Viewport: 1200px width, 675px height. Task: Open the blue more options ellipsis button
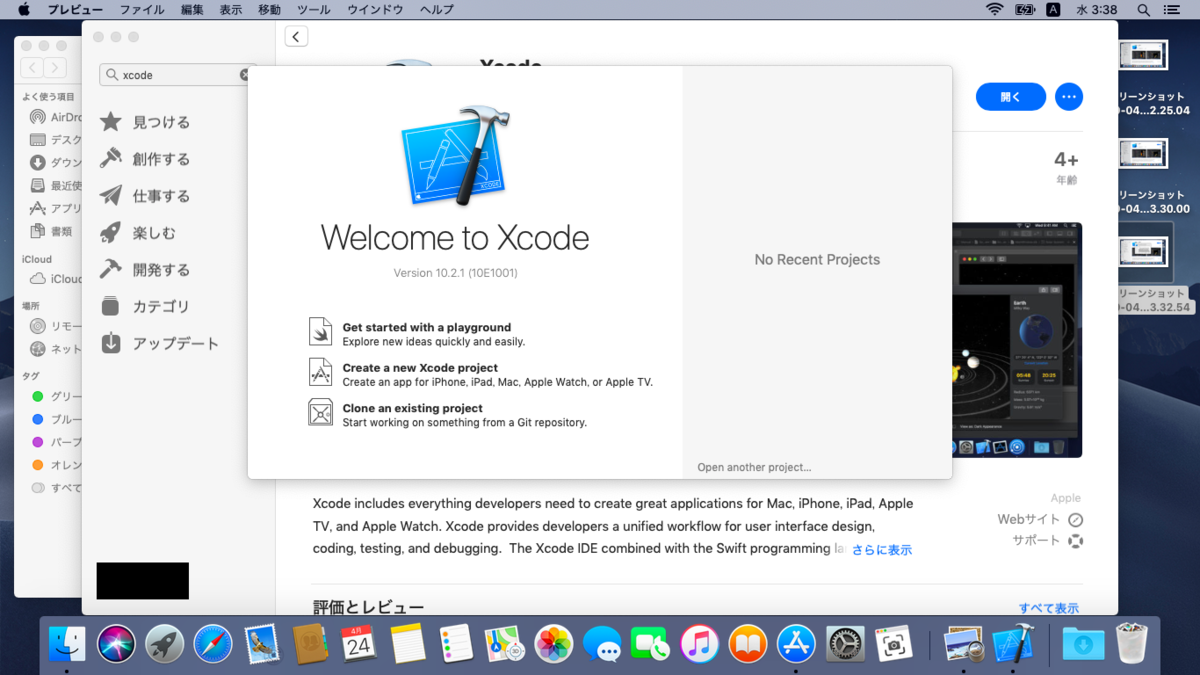[1069, 97]
